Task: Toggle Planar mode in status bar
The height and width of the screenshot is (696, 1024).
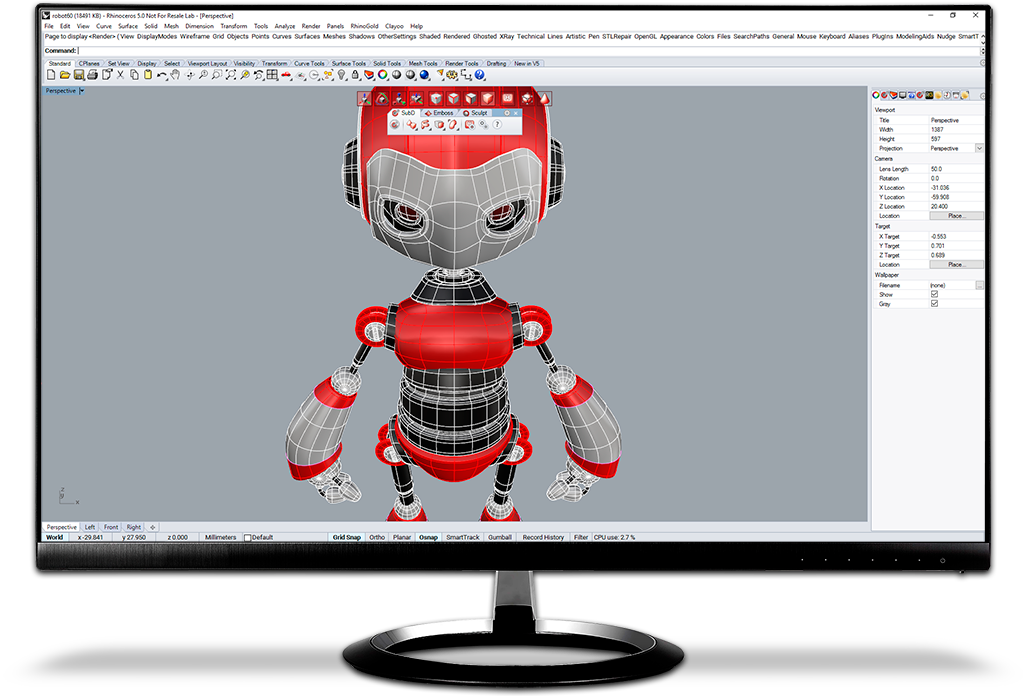Action: tap(402, 537)
